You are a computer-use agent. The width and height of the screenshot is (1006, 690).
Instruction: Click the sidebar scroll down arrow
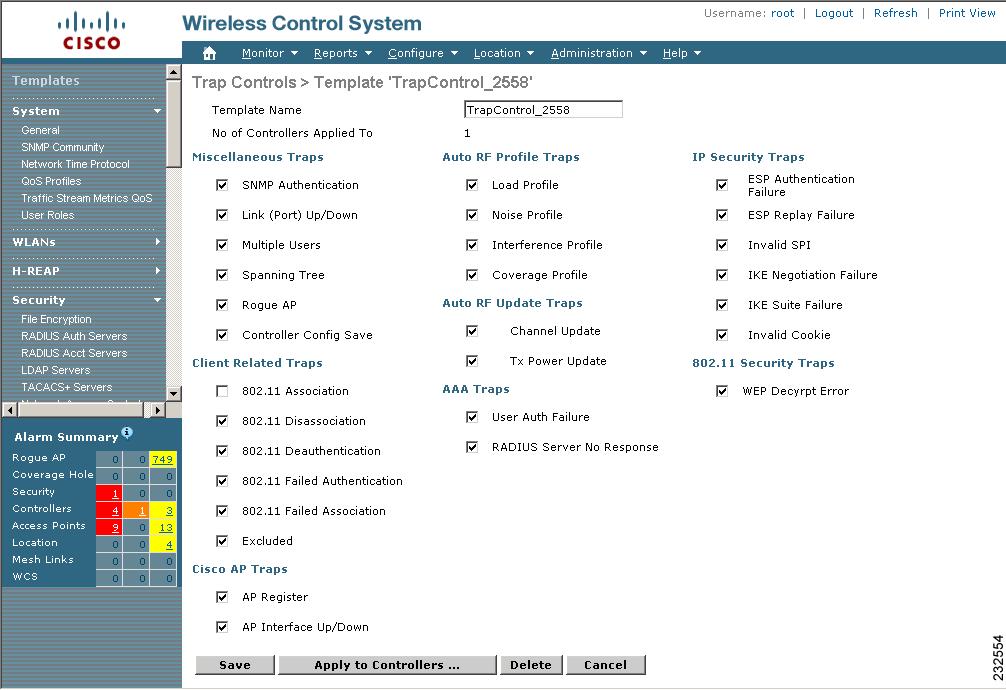coord(173,393)
